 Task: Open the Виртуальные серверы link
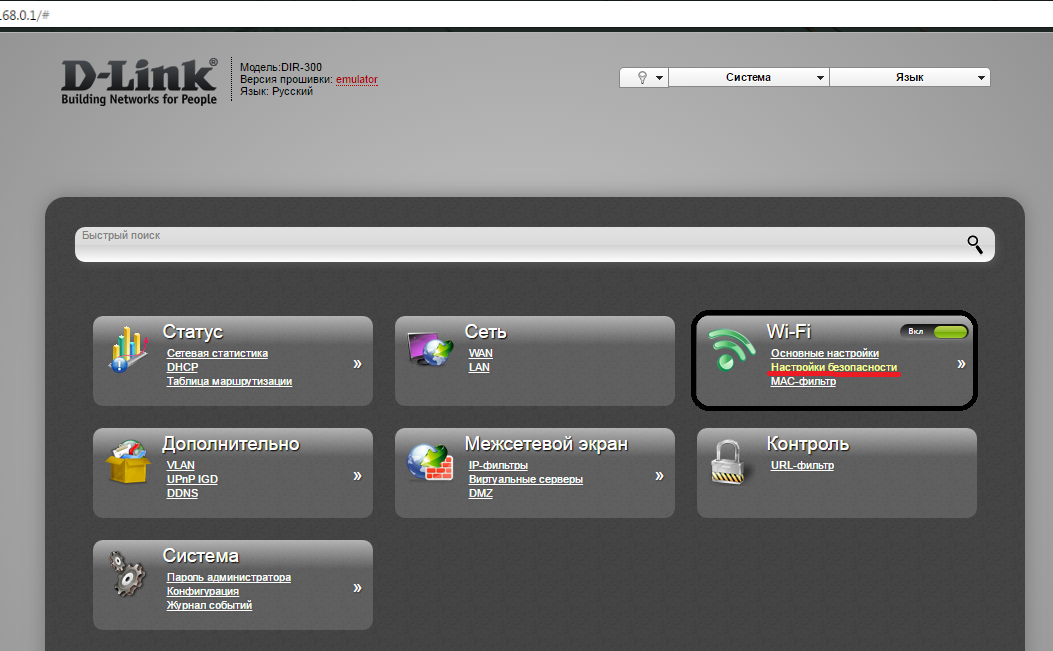coord(525,479)
